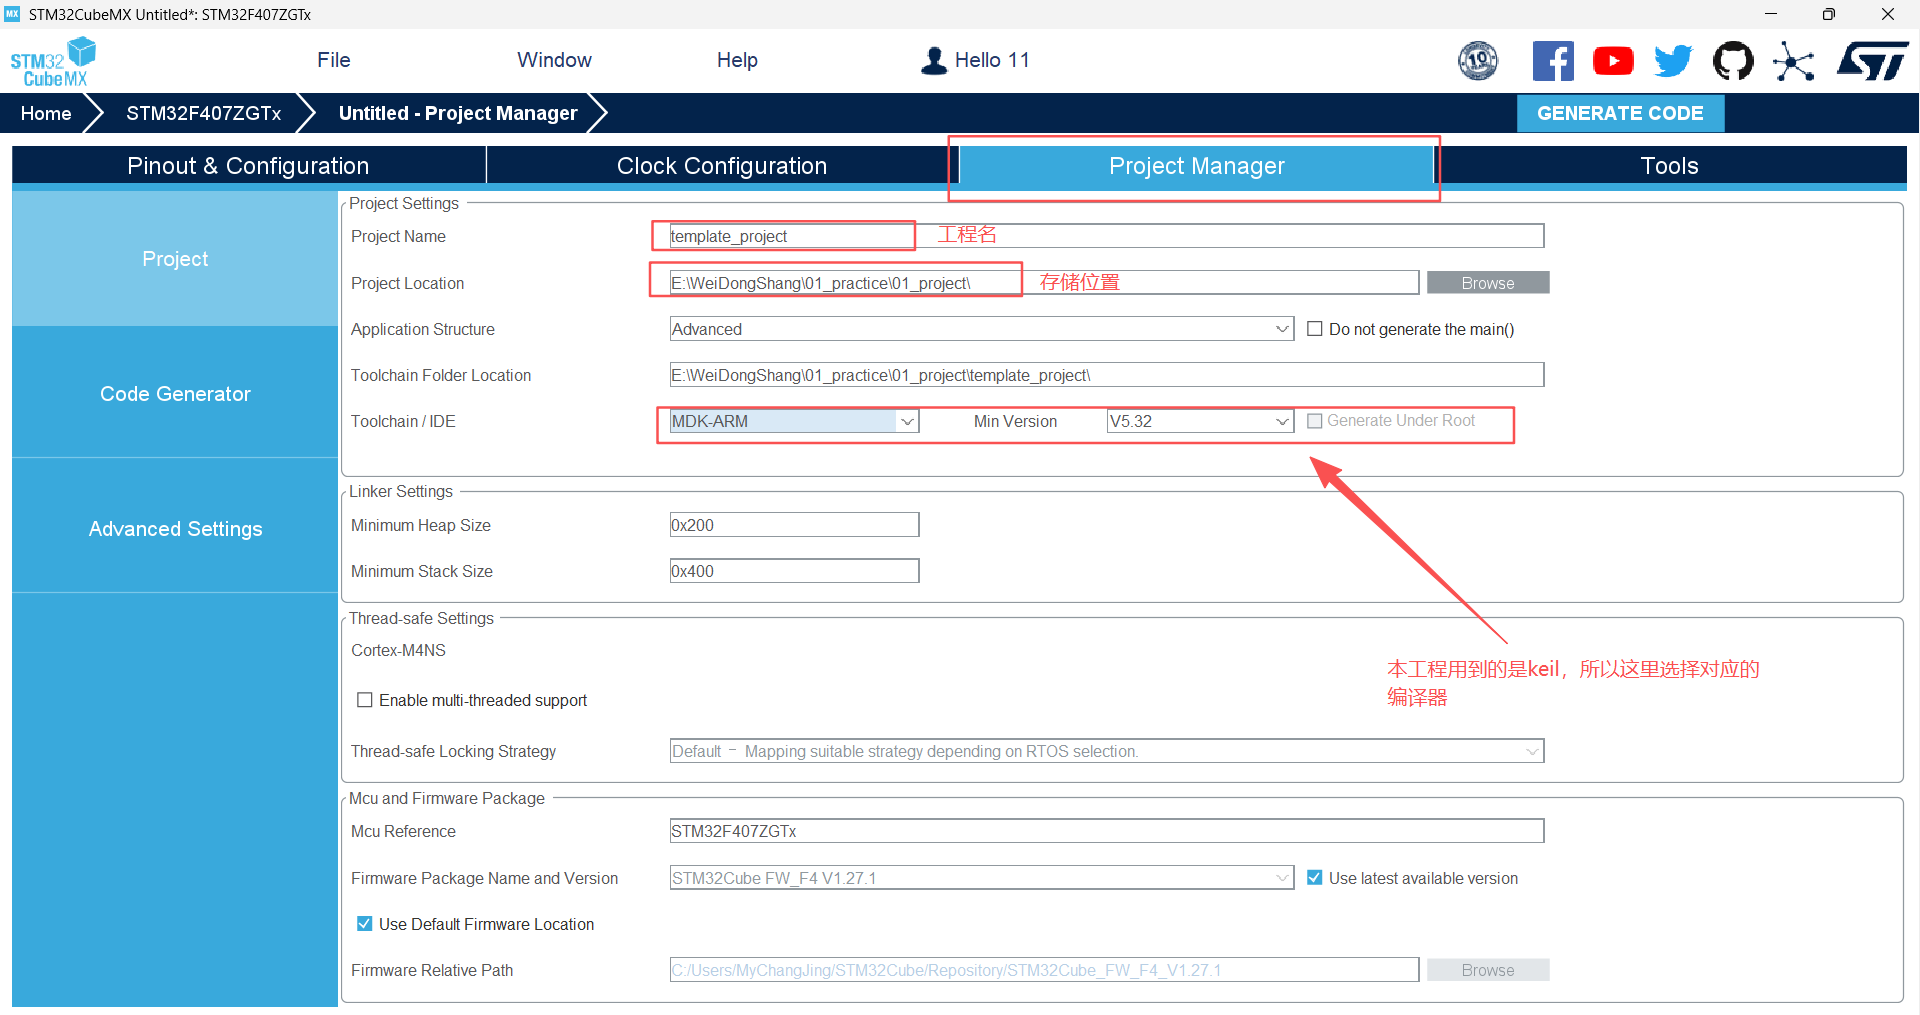
Task: Click the GENERATE CODE button
Action: click(1620, 113)
